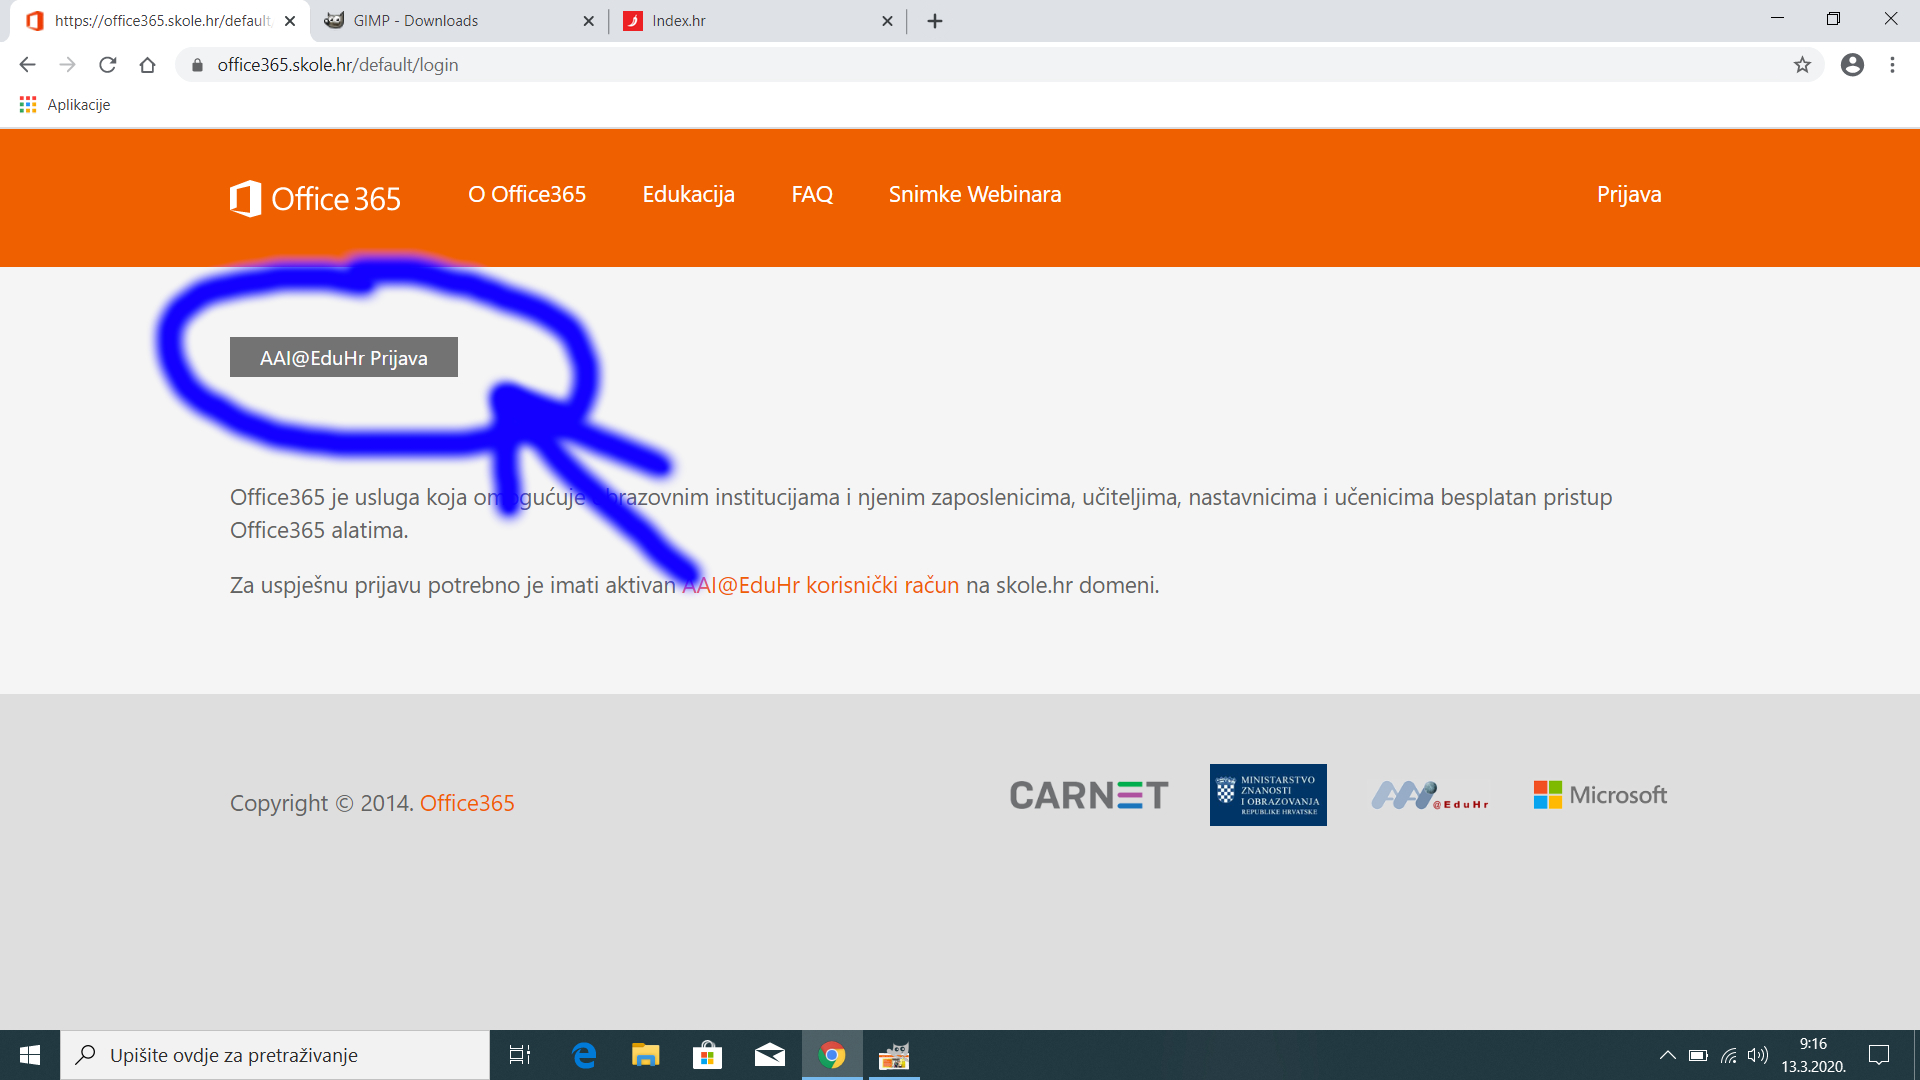
Task: Click the Microsoft logo in footer
Action: (1600, 795)
